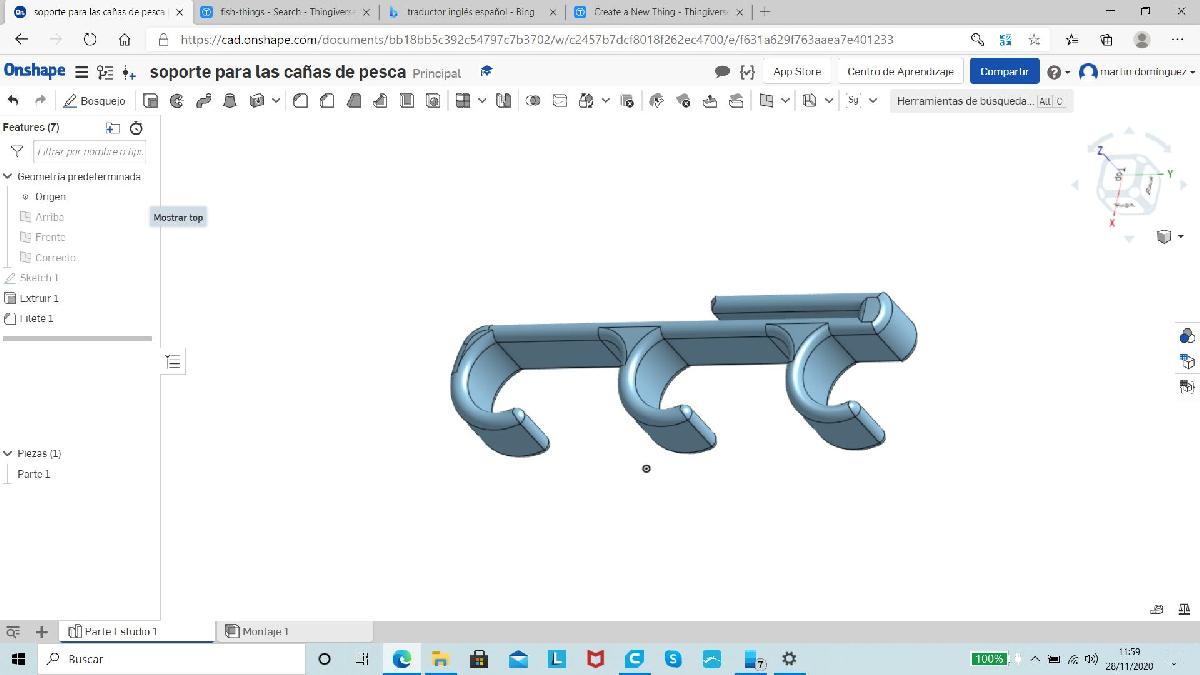Click the undo arrow
Viewport: 1200px width, 675px height.
13,101
